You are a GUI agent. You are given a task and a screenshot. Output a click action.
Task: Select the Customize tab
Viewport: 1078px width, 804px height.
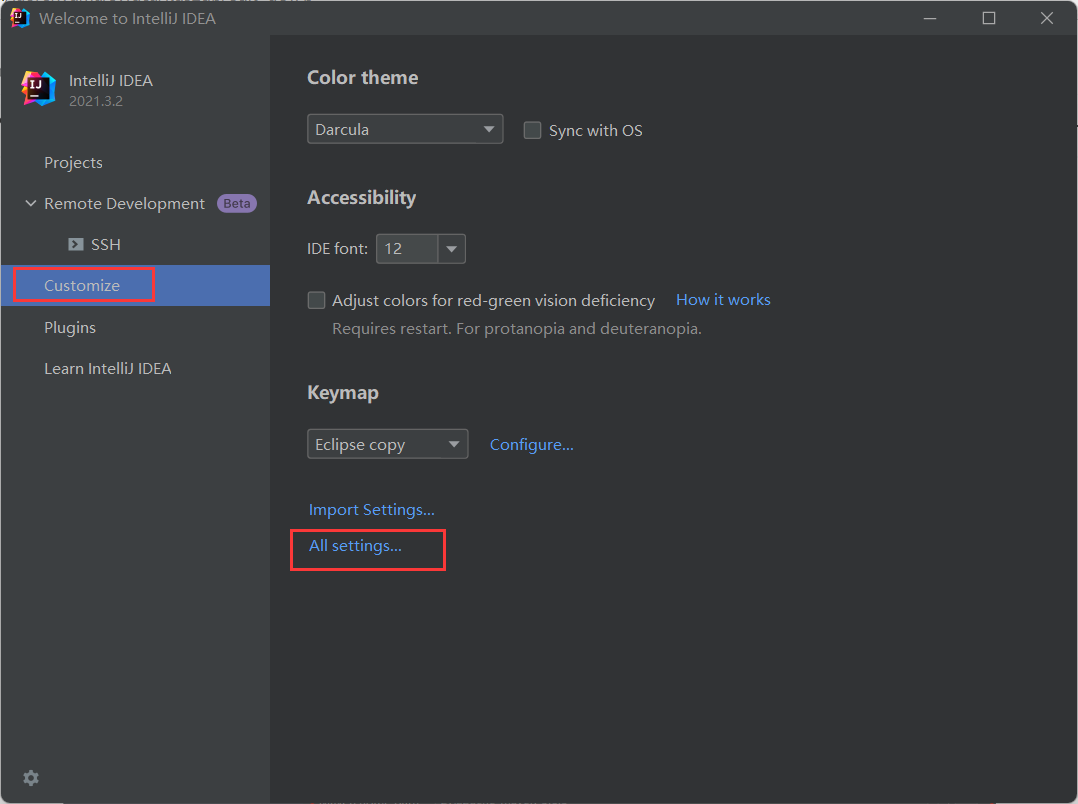[x=82, y=285]
